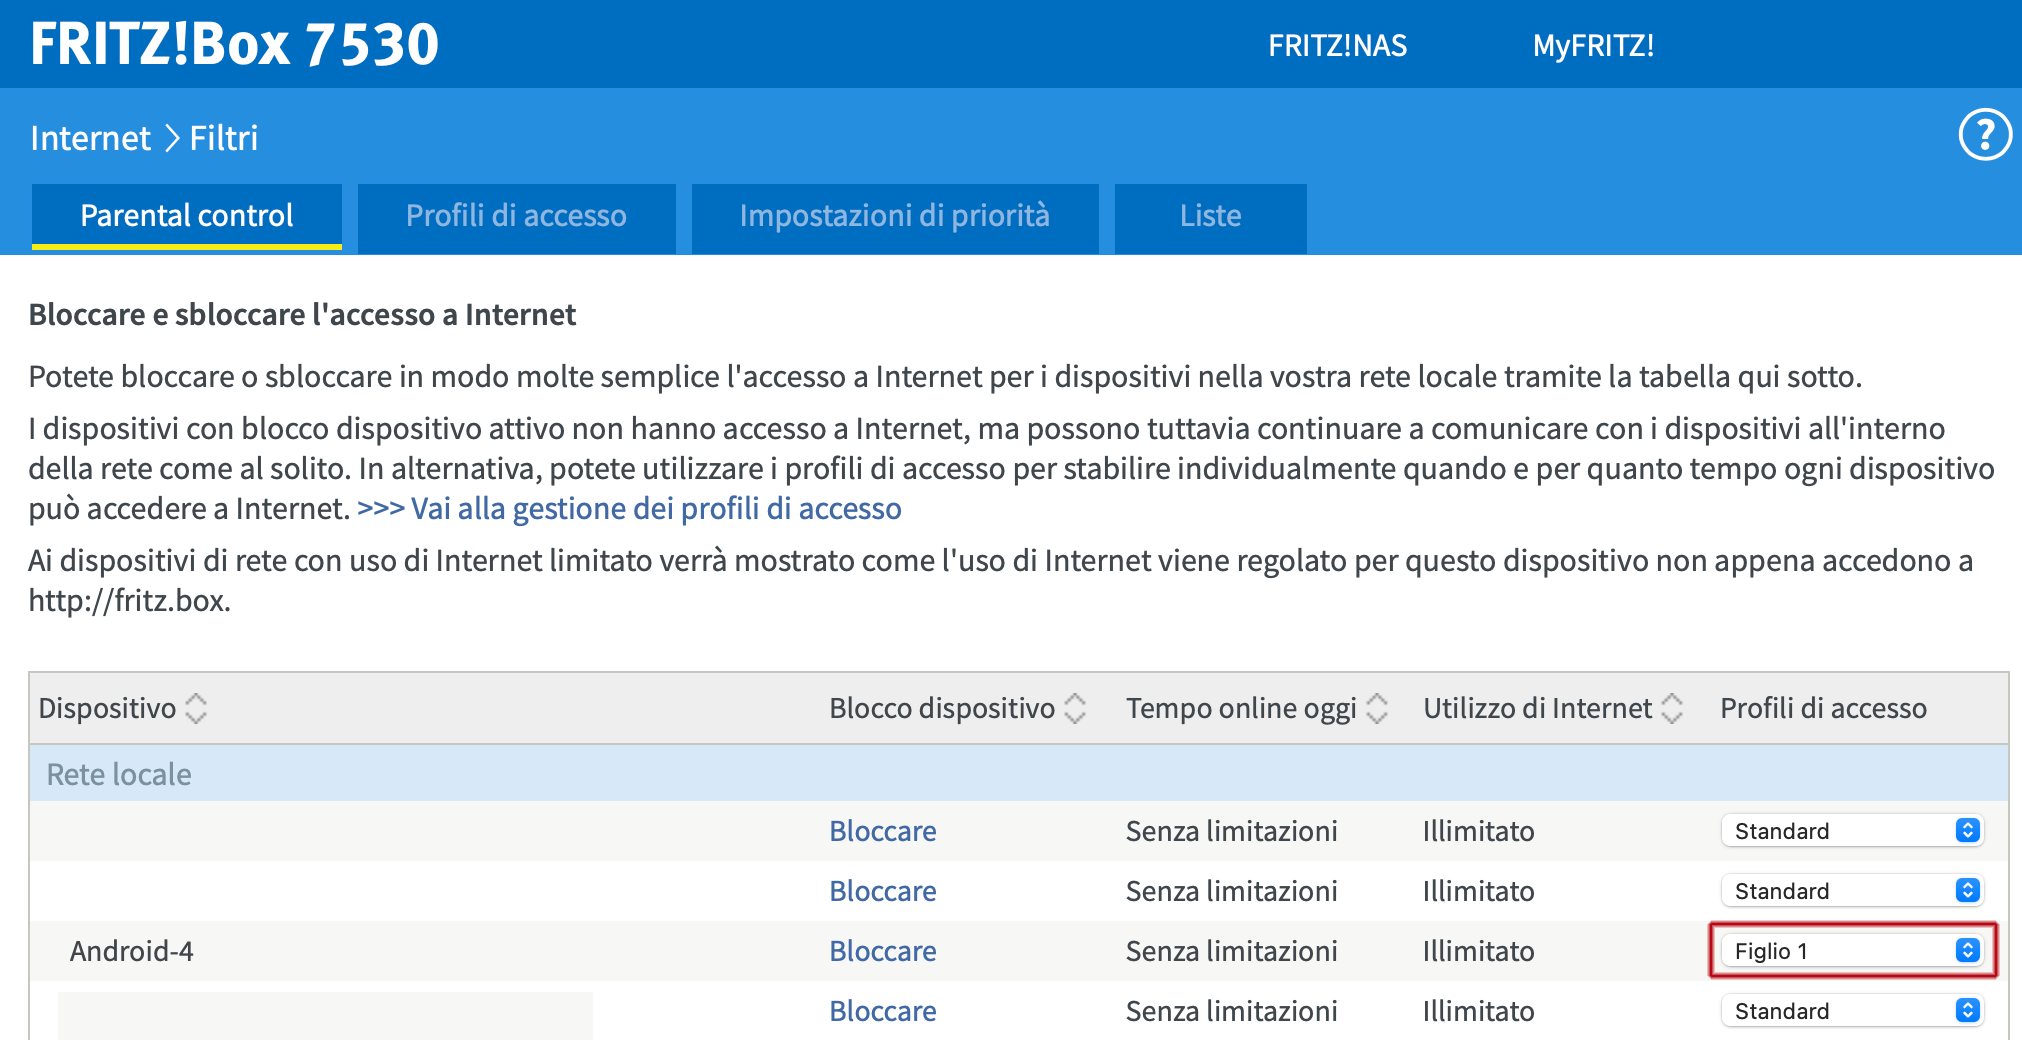Open the help question mark icon
The width and height of the screenshot is (2022, 1040).
1984,135
